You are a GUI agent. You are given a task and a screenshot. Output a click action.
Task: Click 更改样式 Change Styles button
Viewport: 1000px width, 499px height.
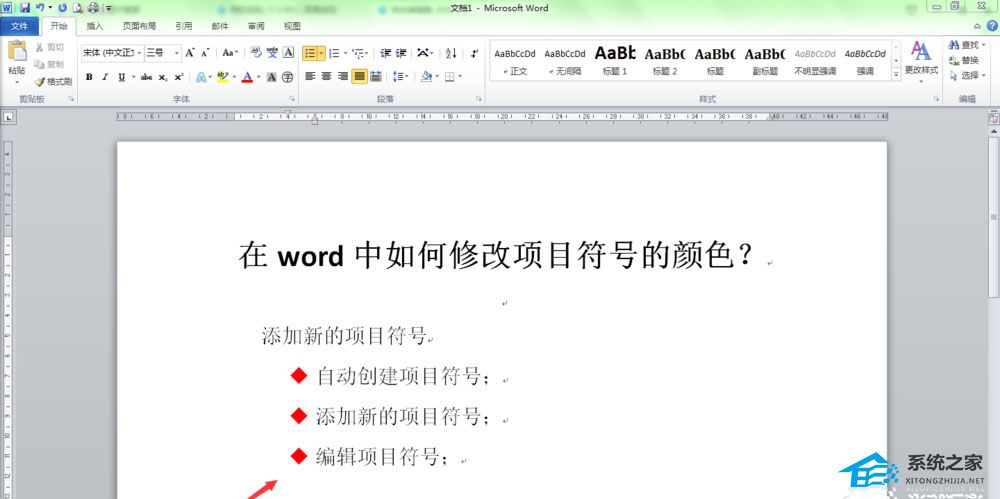[x=921, y=61]
